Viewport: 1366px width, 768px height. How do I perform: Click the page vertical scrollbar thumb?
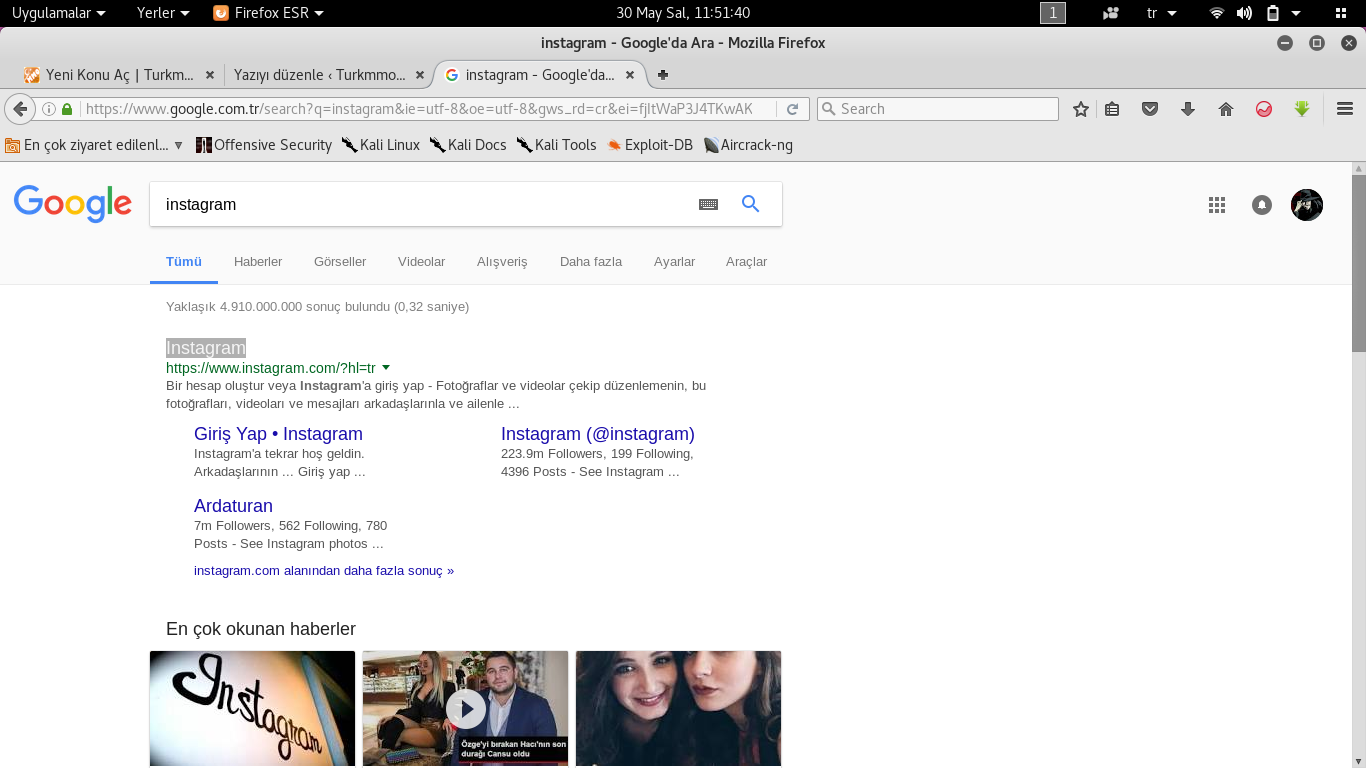[1359, 263]
